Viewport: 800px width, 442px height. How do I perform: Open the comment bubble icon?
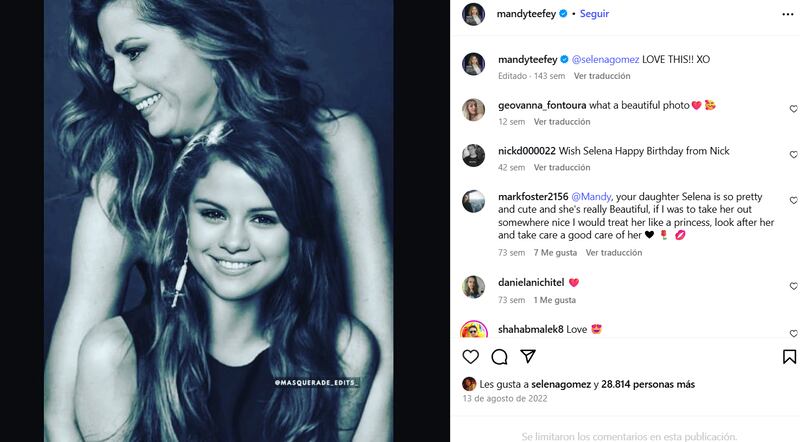coord(499,357)
